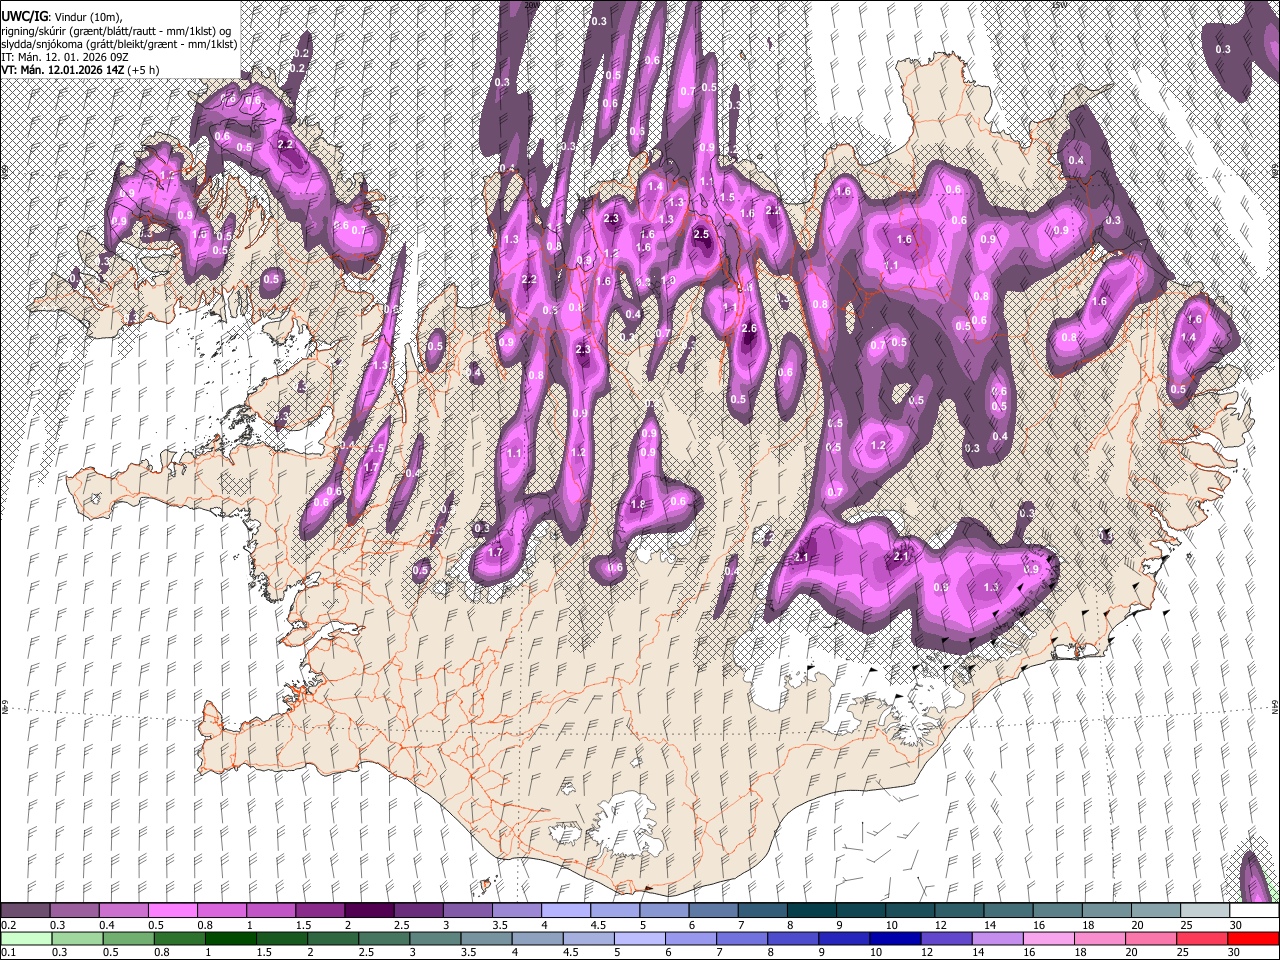Image resolution: width=1280 pixels, height=960 pixels.
Task: Click the 1.8 snowfall value on the map
Action: pyautogui.click(x=639, y=504)
